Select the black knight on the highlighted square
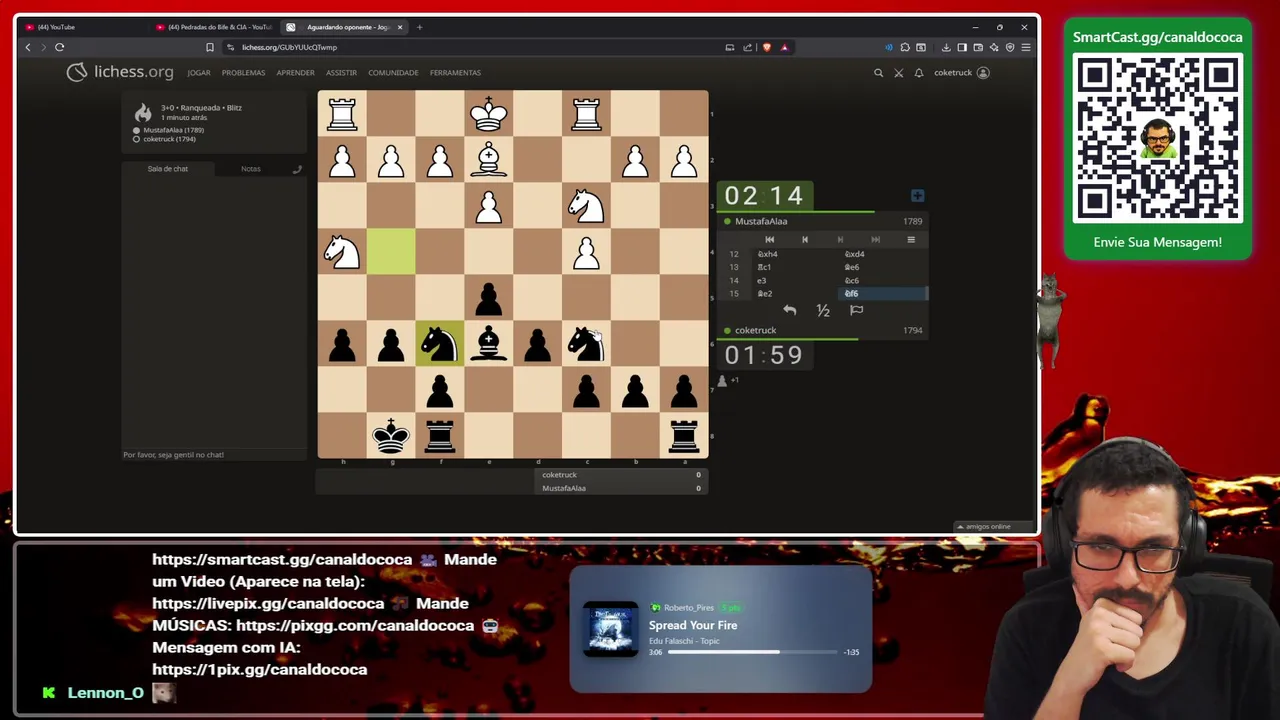This screenshot has height=720, width=1280. (440, 343)
